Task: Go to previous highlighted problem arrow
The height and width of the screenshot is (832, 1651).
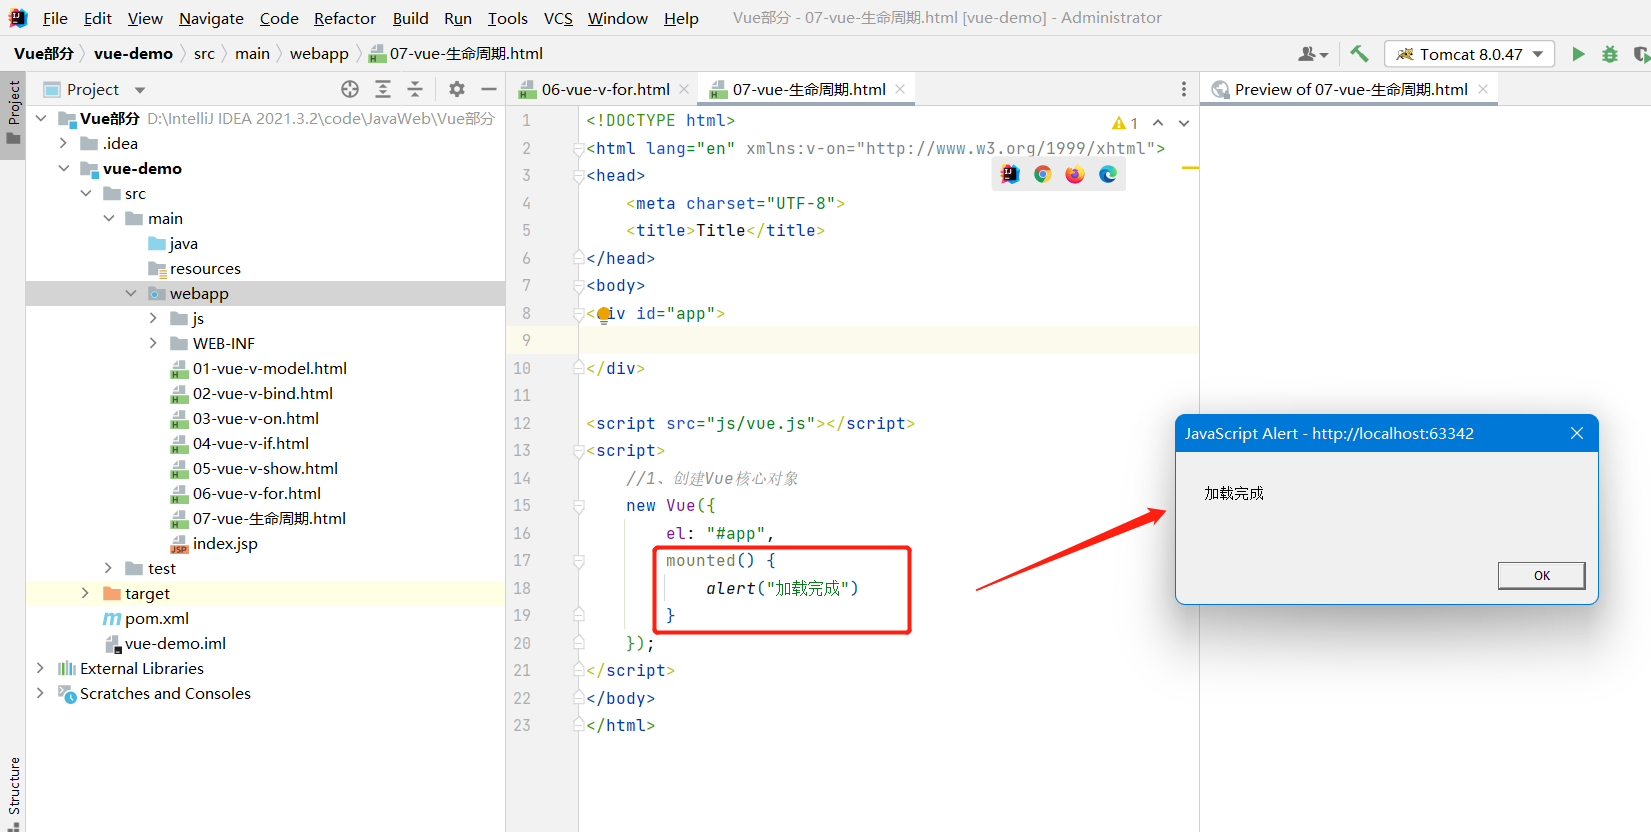Action: tap(1158, 123)
